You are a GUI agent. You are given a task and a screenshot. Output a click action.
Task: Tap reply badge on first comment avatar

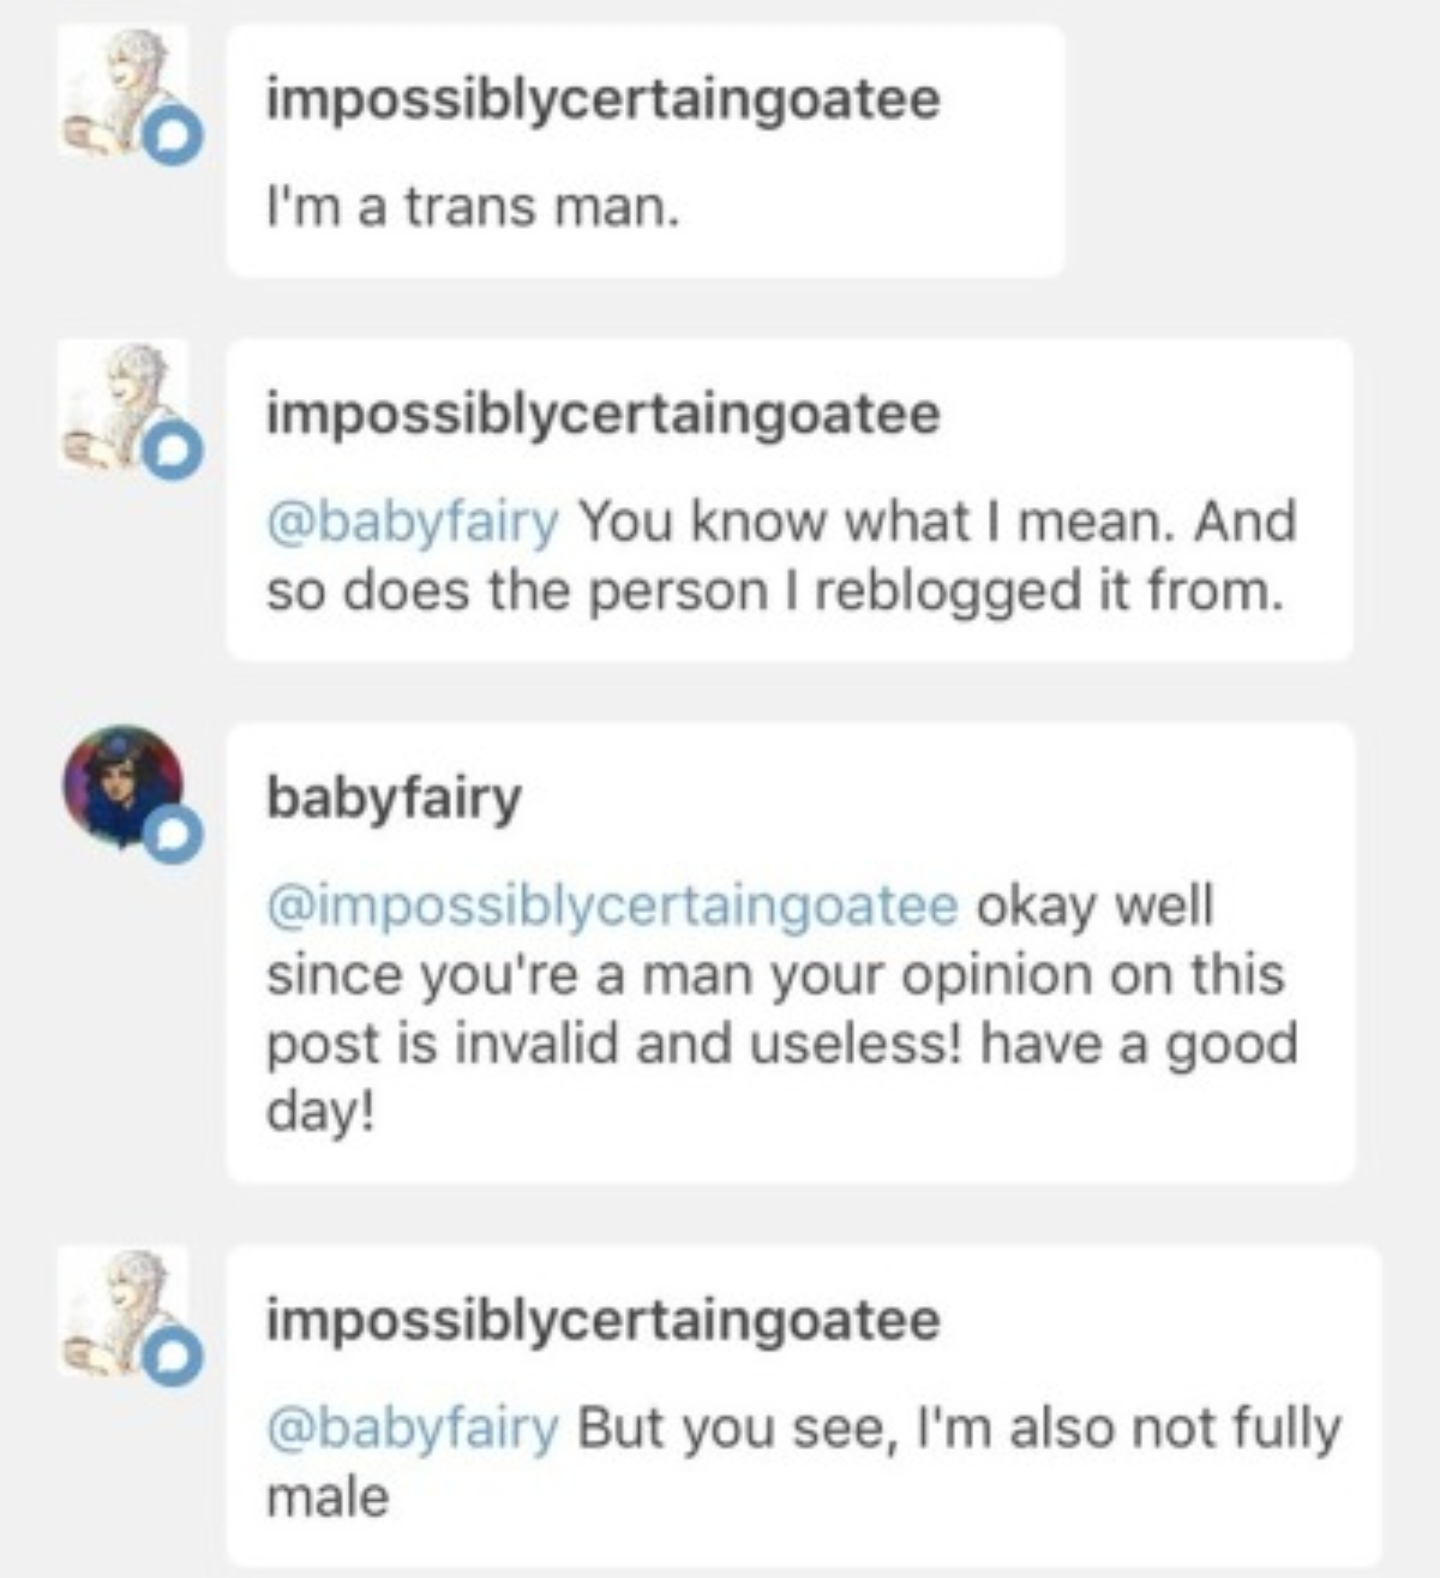click(173, 138)
